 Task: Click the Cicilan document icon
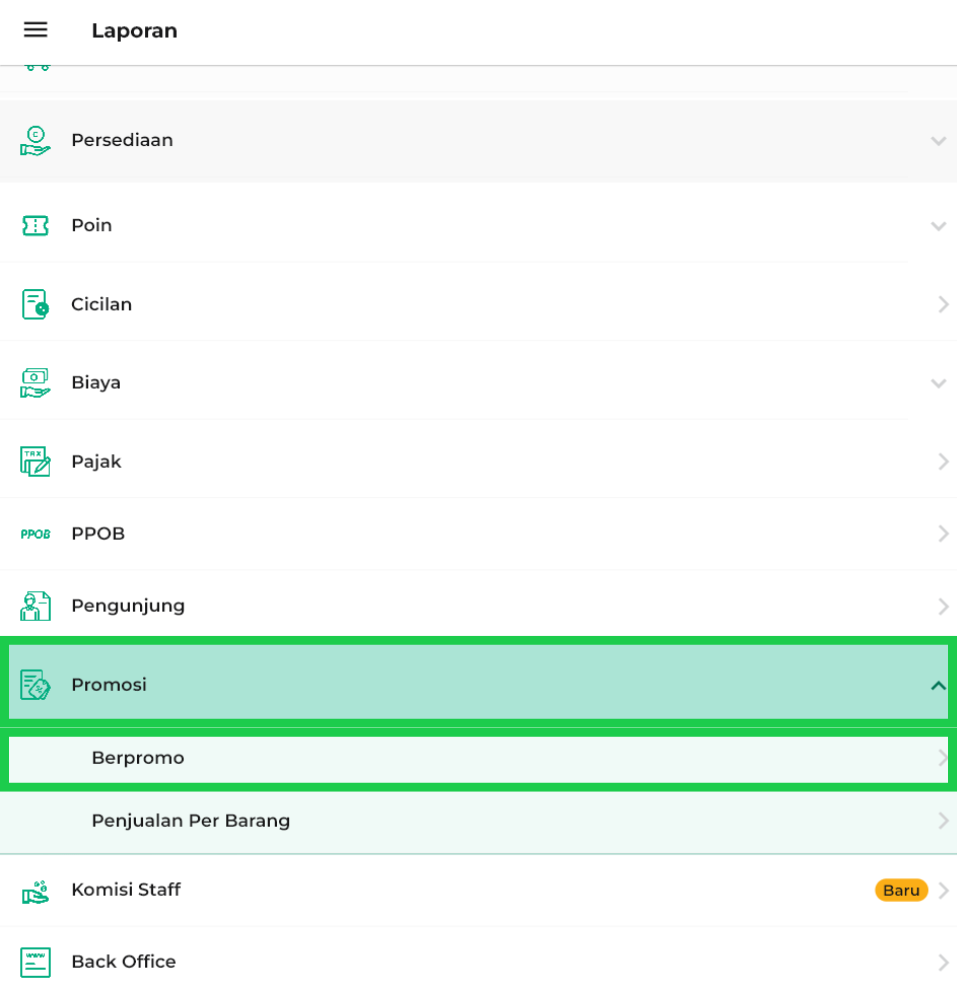click(35, 304)
